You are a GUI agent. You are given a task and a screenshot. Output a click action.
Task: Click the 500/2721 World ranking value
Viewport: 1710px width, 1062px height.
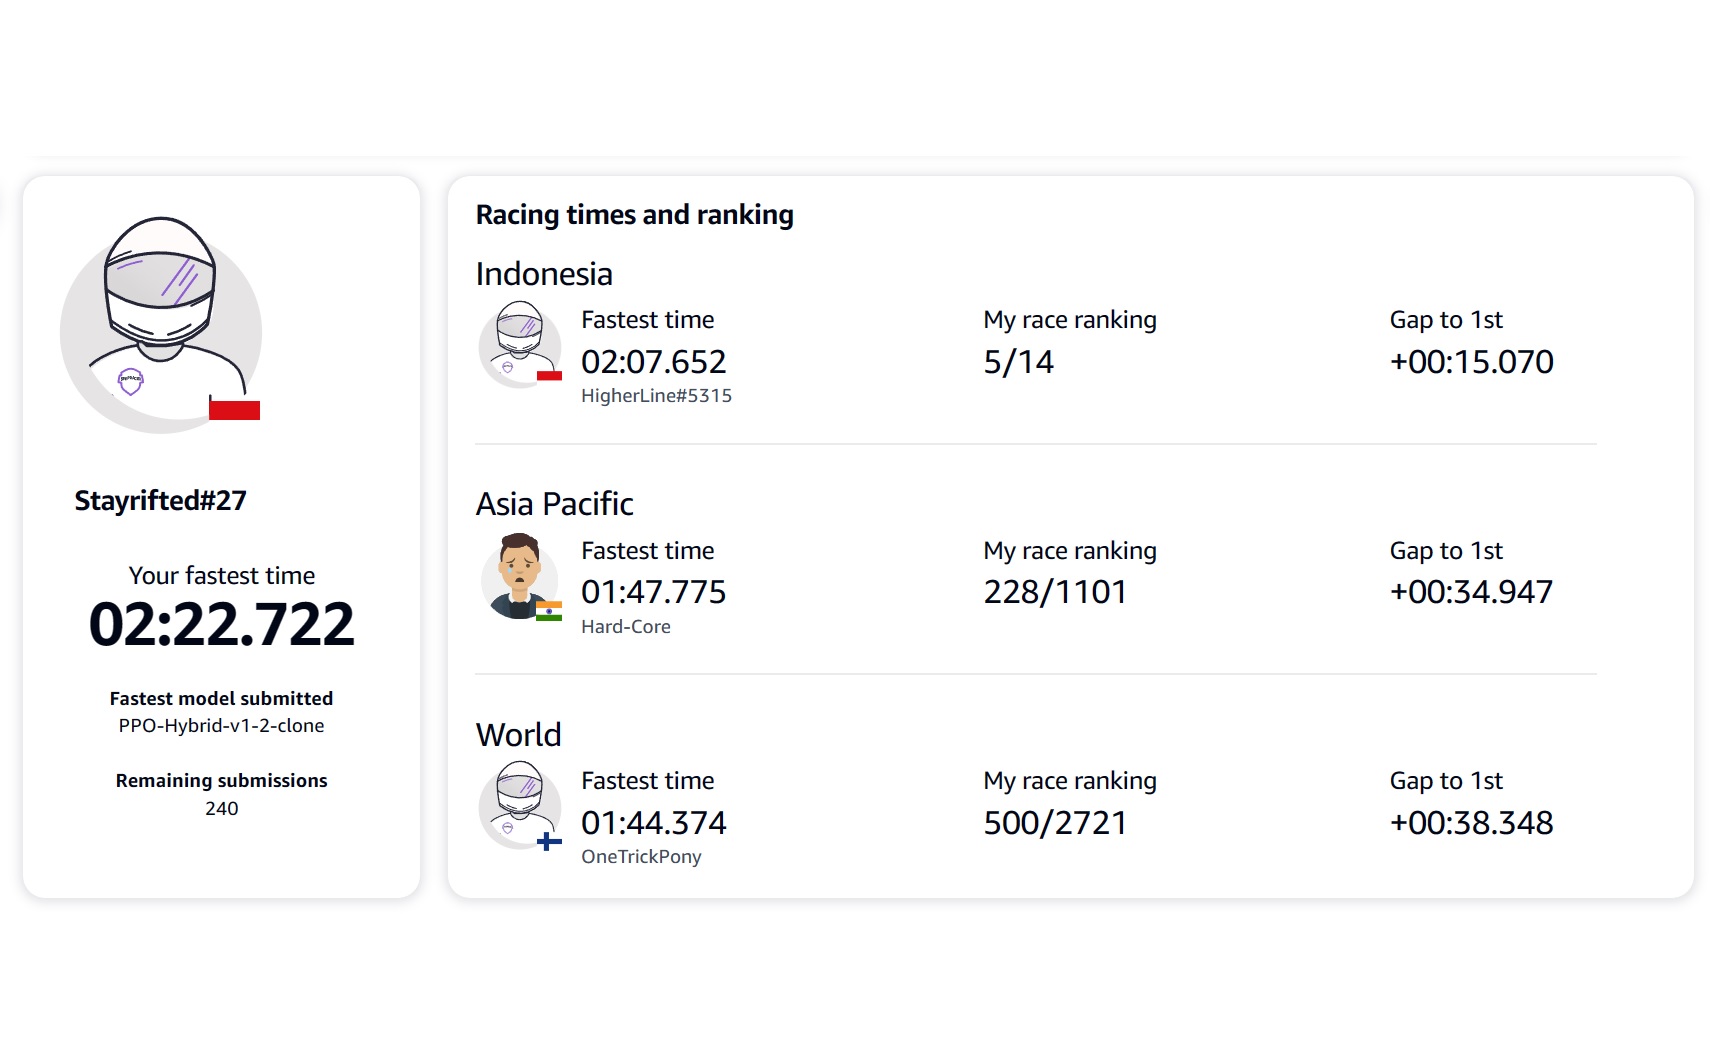[x=1055, y=823]
